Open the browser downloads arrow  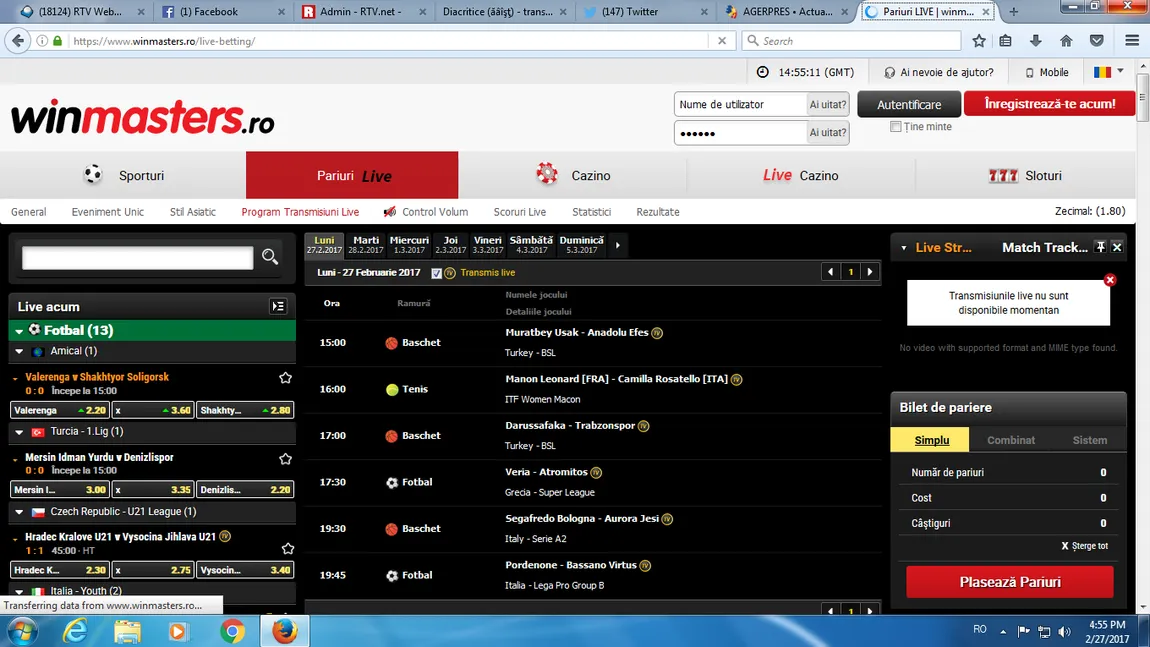1036,41
